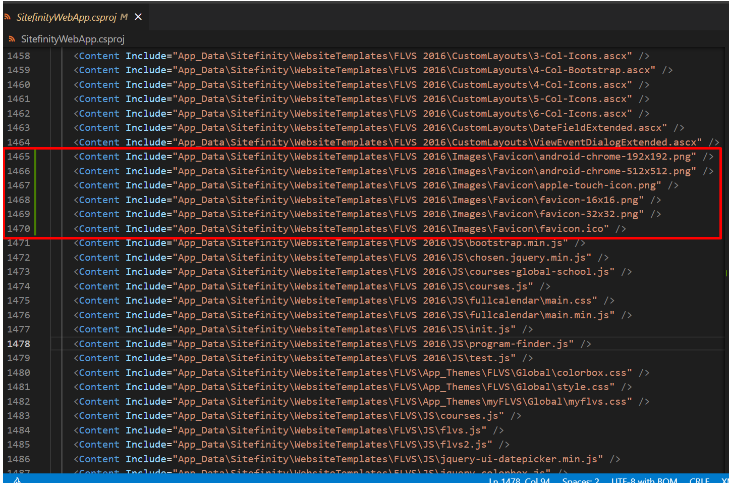Click the android-chrome-192x192.png line
732x487 pixels.
click(394, 157)
